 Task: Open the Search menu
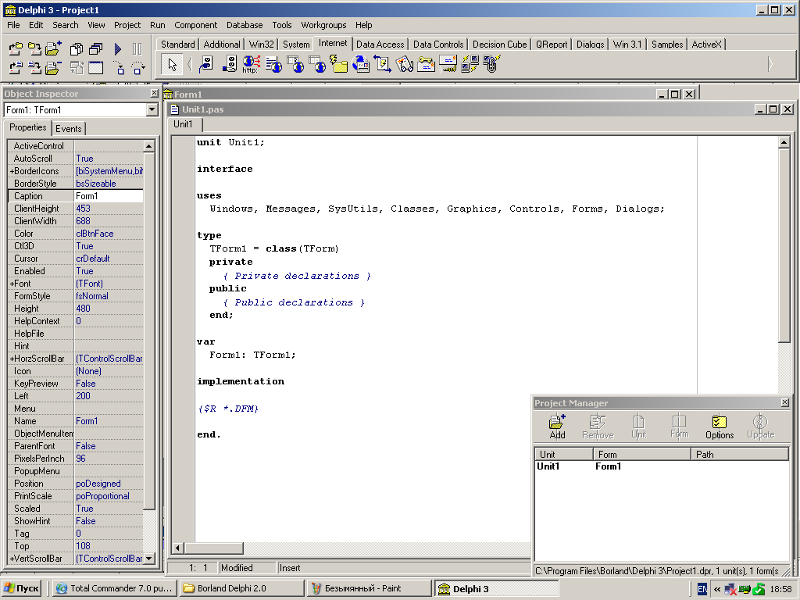click(65, 25)
